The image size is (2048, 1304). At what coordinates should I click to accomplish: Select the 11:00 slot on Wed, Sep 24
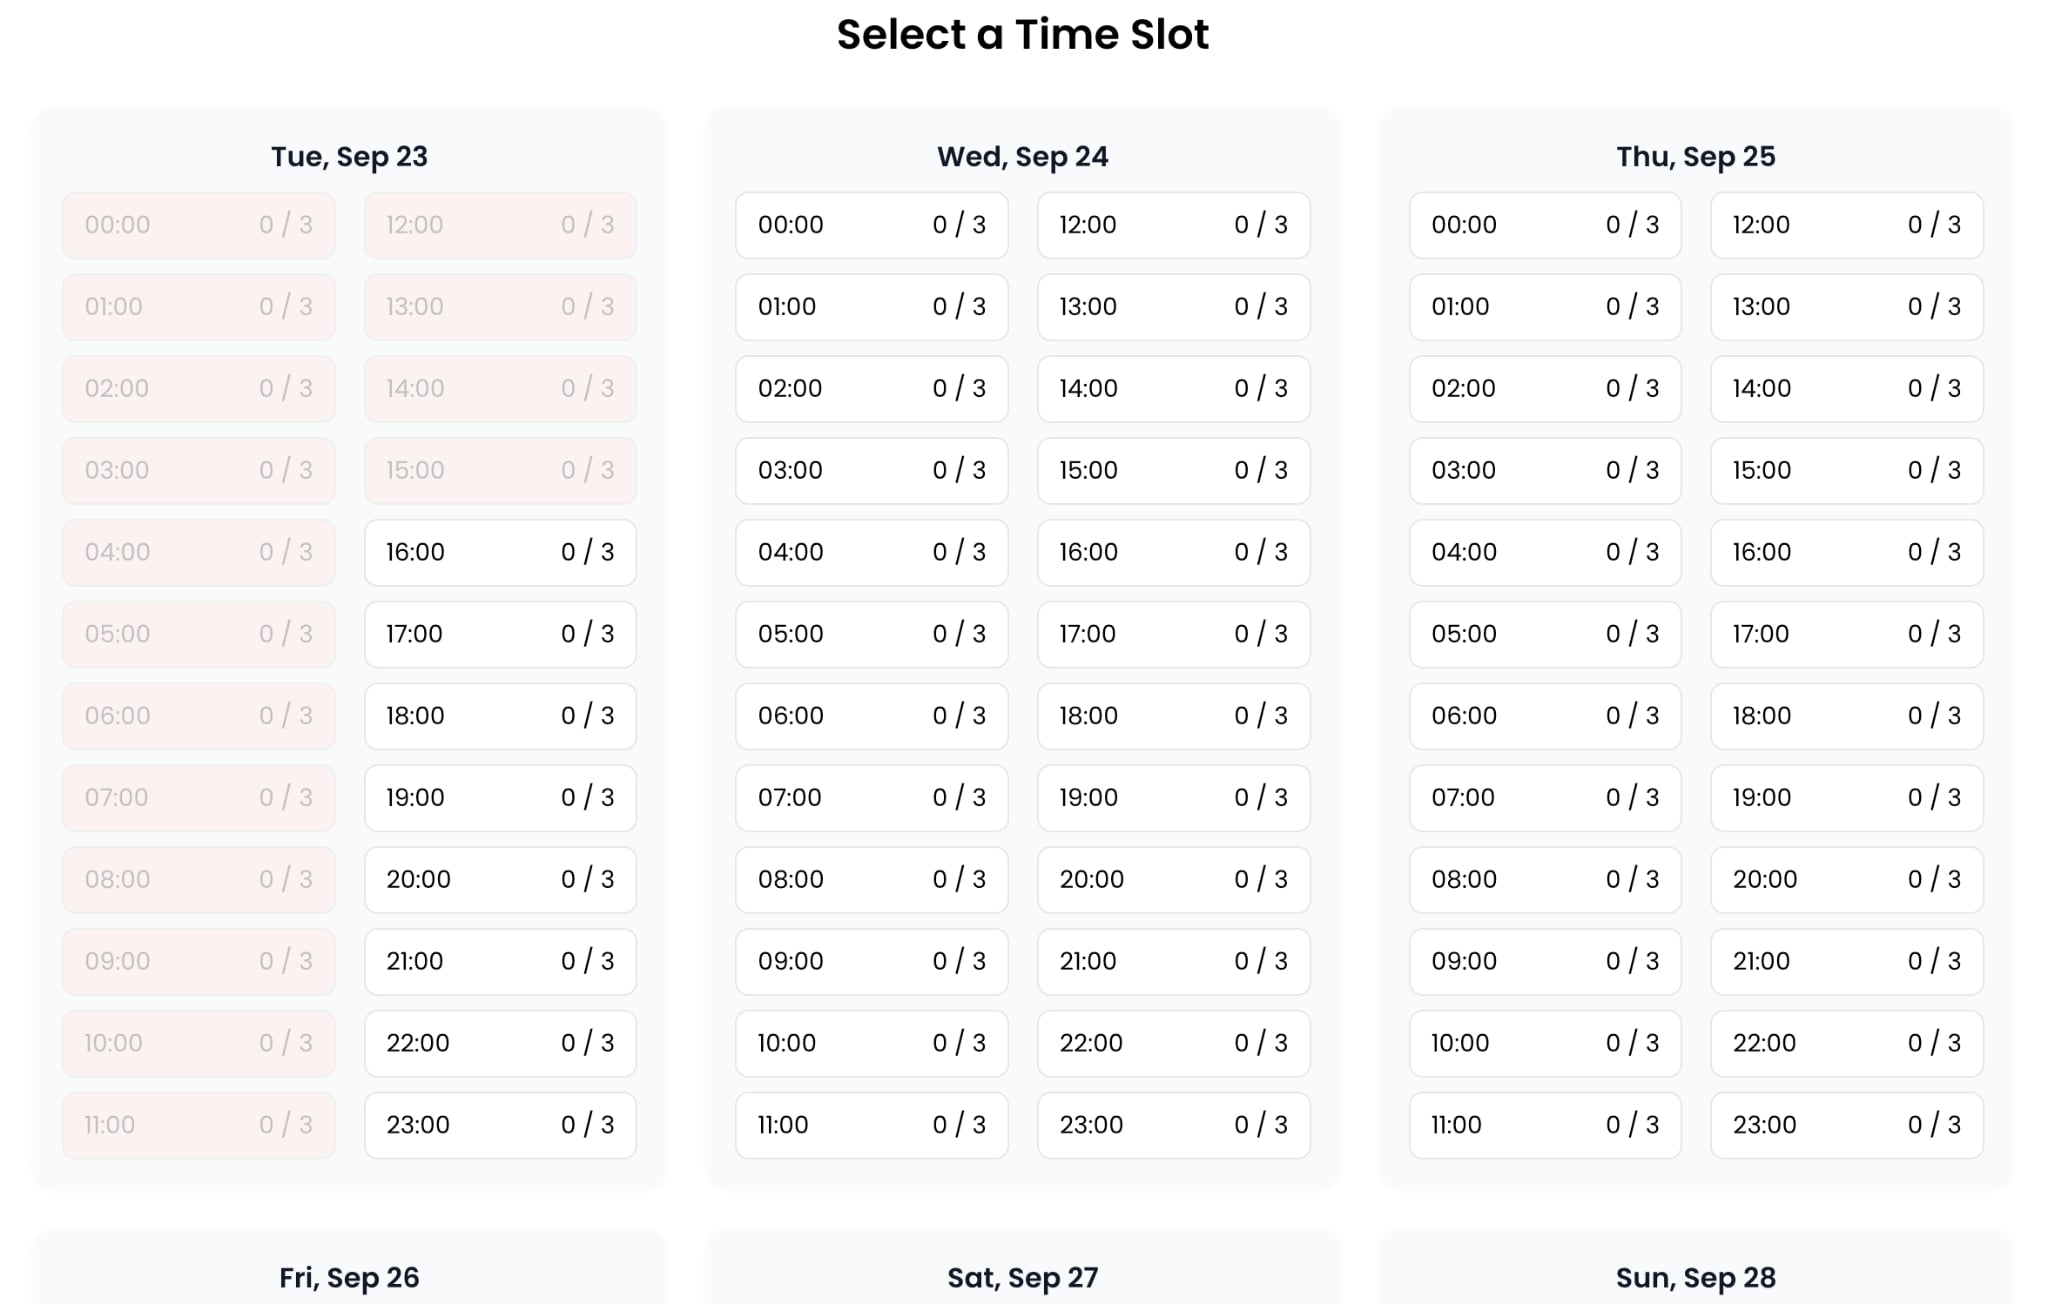(871, 1125)
